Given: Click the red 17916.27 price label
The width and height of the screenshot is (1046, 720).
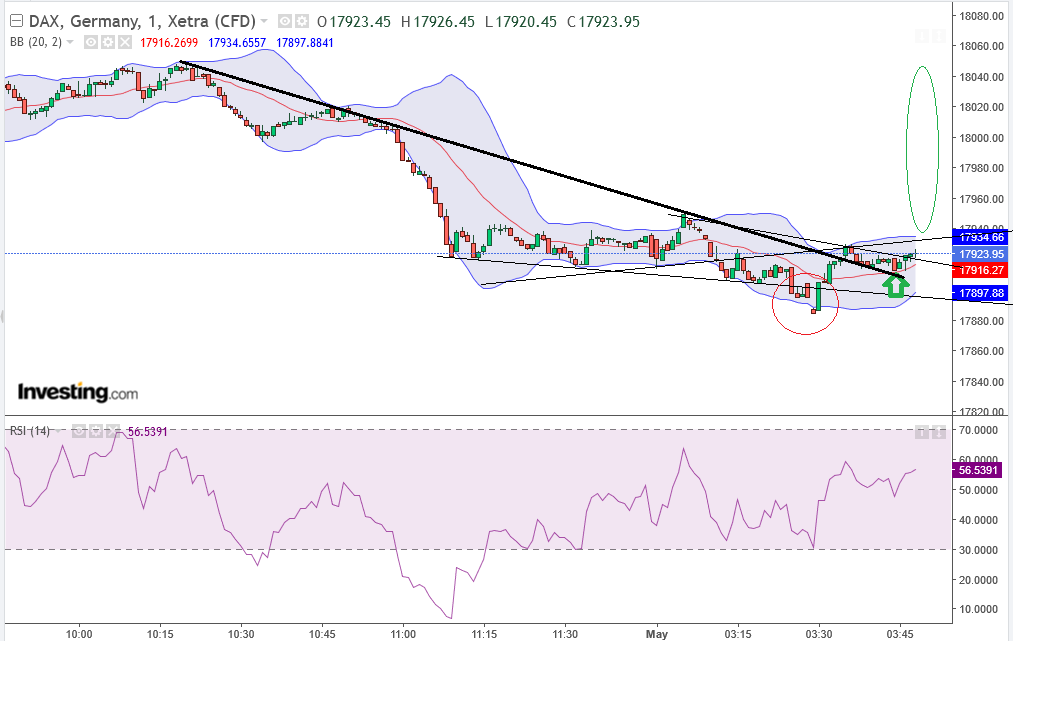Looking at the screenshot, I should point(980,270).
